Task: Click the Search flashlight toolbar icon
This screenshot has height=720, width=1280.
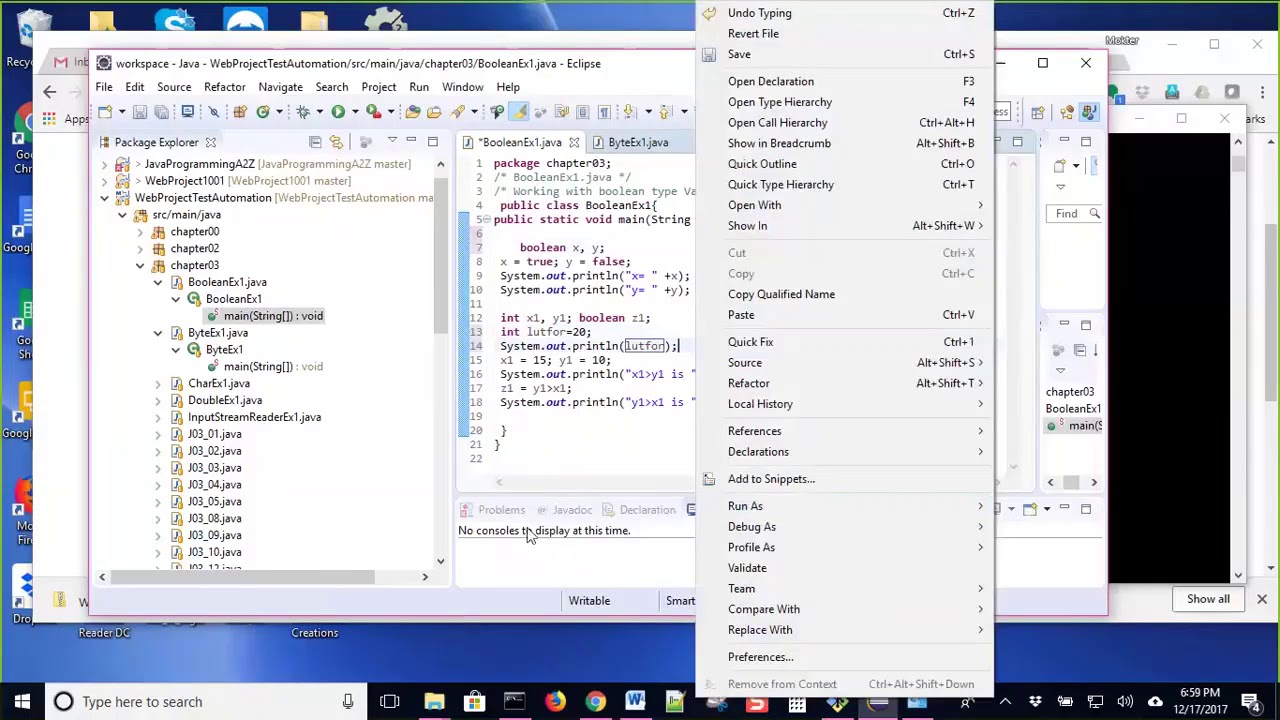Action: click(x=459, y=111)
